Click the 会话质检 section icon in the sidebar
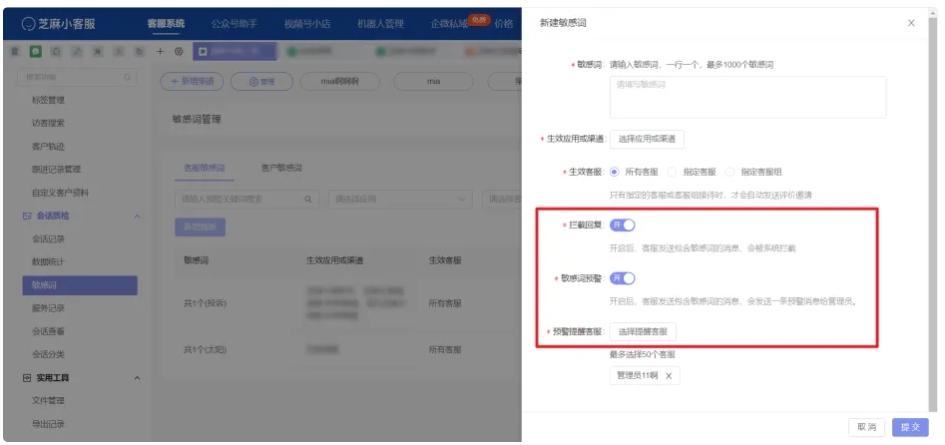The image size is (945, 445). (x=27, y=216)
